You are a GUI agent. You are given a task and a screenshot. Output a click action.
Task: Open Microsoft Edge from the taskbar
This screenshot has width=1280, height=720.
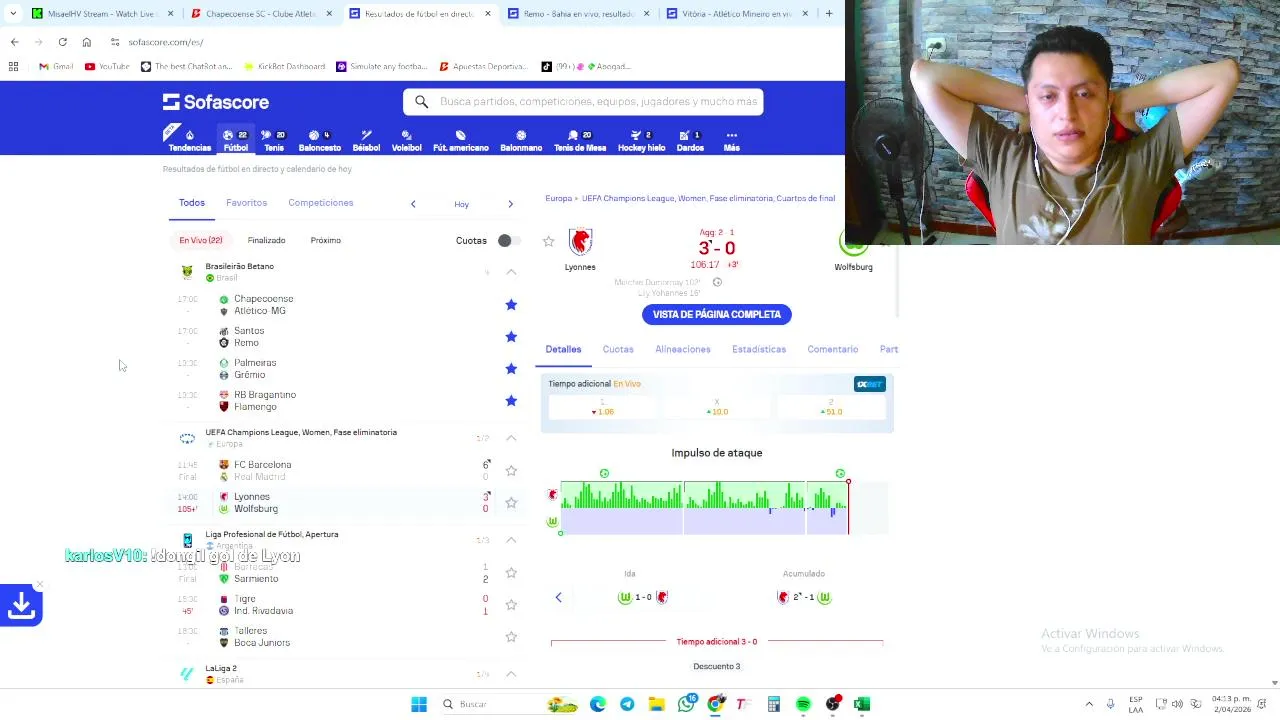tap(598, 704)
